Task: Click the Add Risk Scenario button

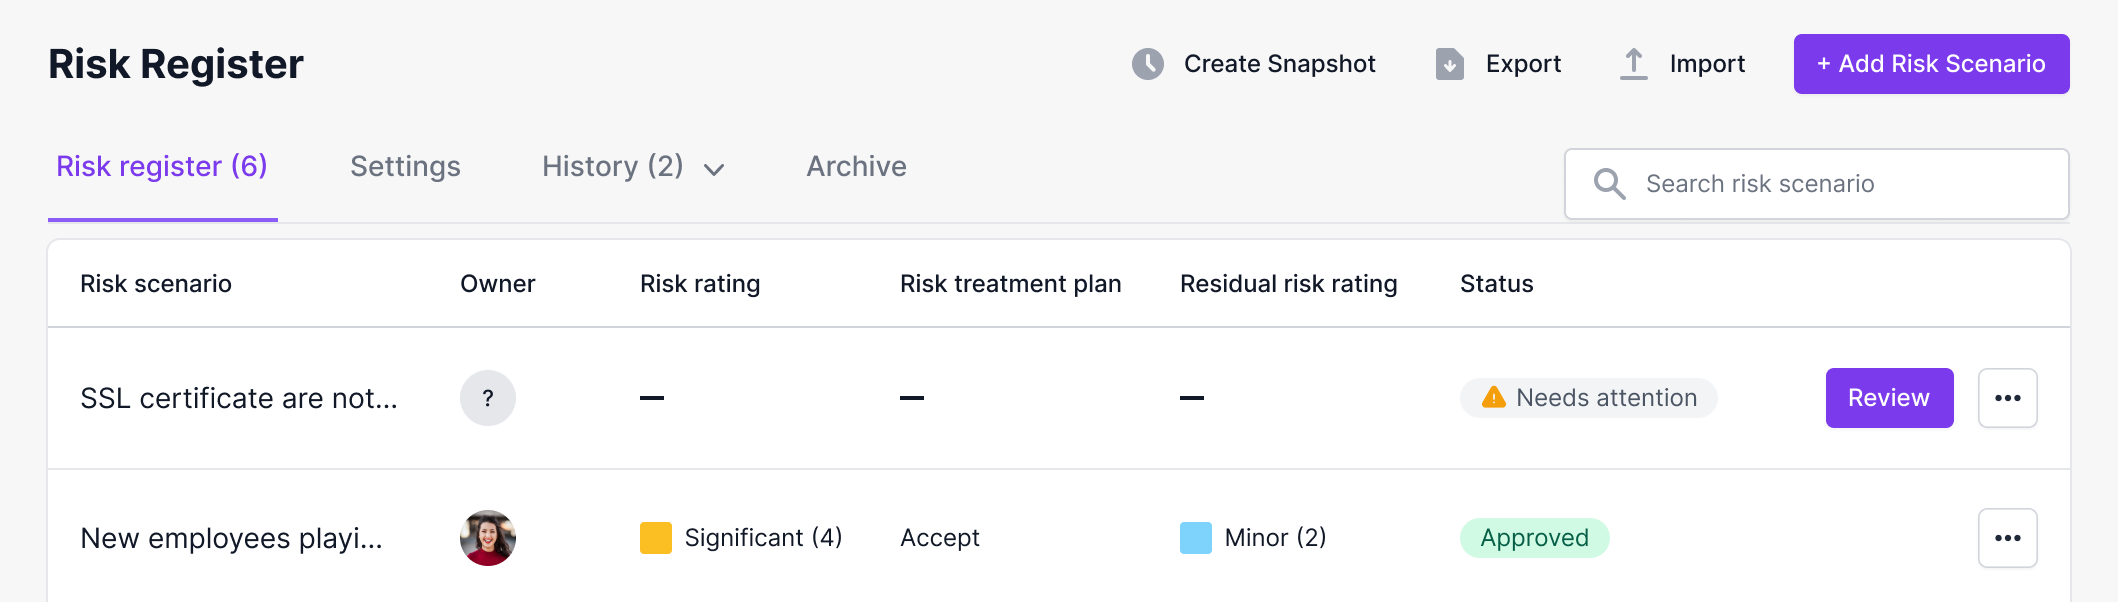Action: pyautogui.click(x=1931, y=64)
